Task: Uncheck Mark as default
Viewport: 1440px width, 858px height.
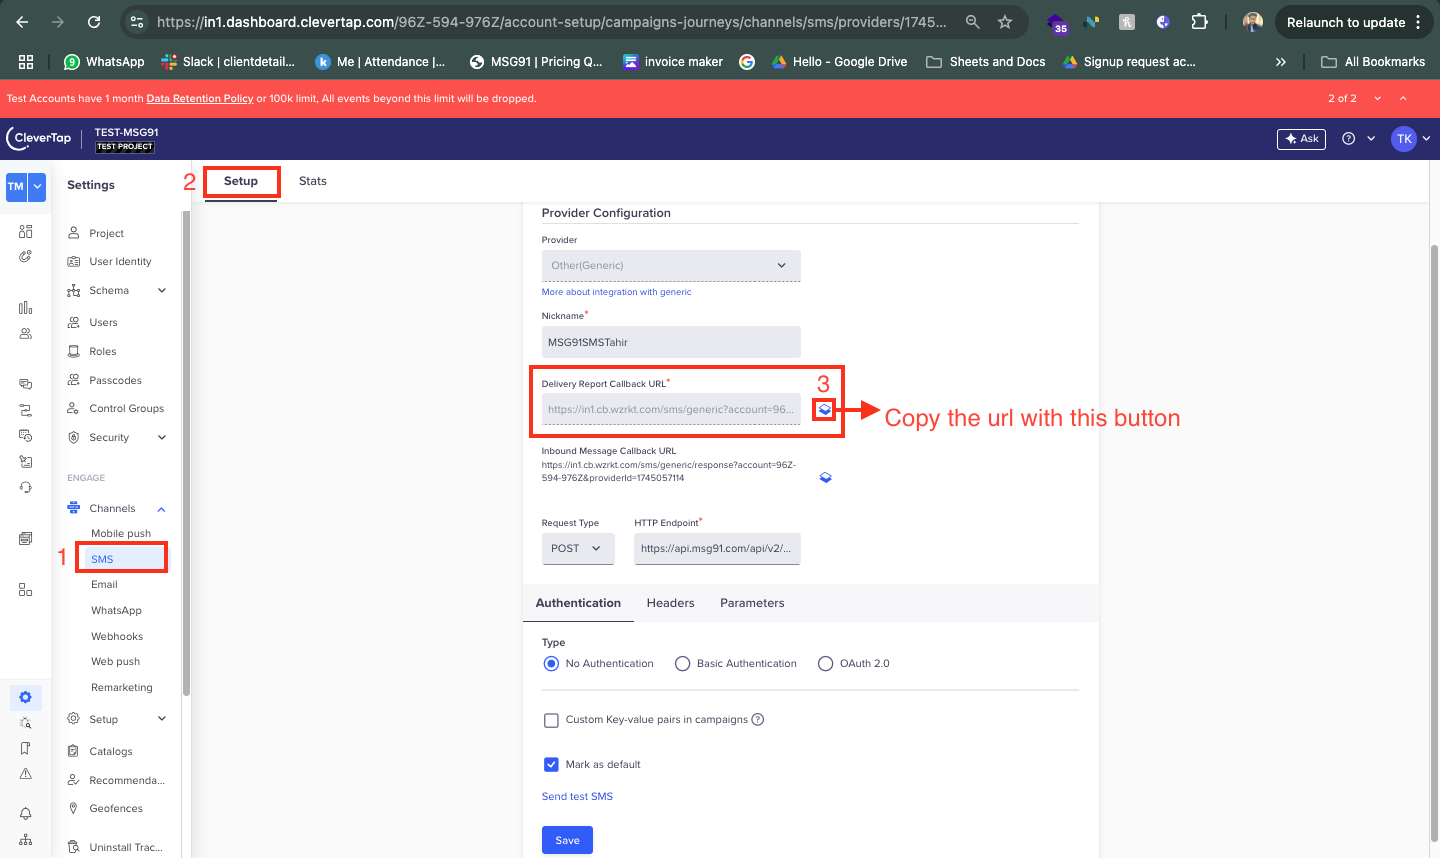Action: (x=551, y=764)
